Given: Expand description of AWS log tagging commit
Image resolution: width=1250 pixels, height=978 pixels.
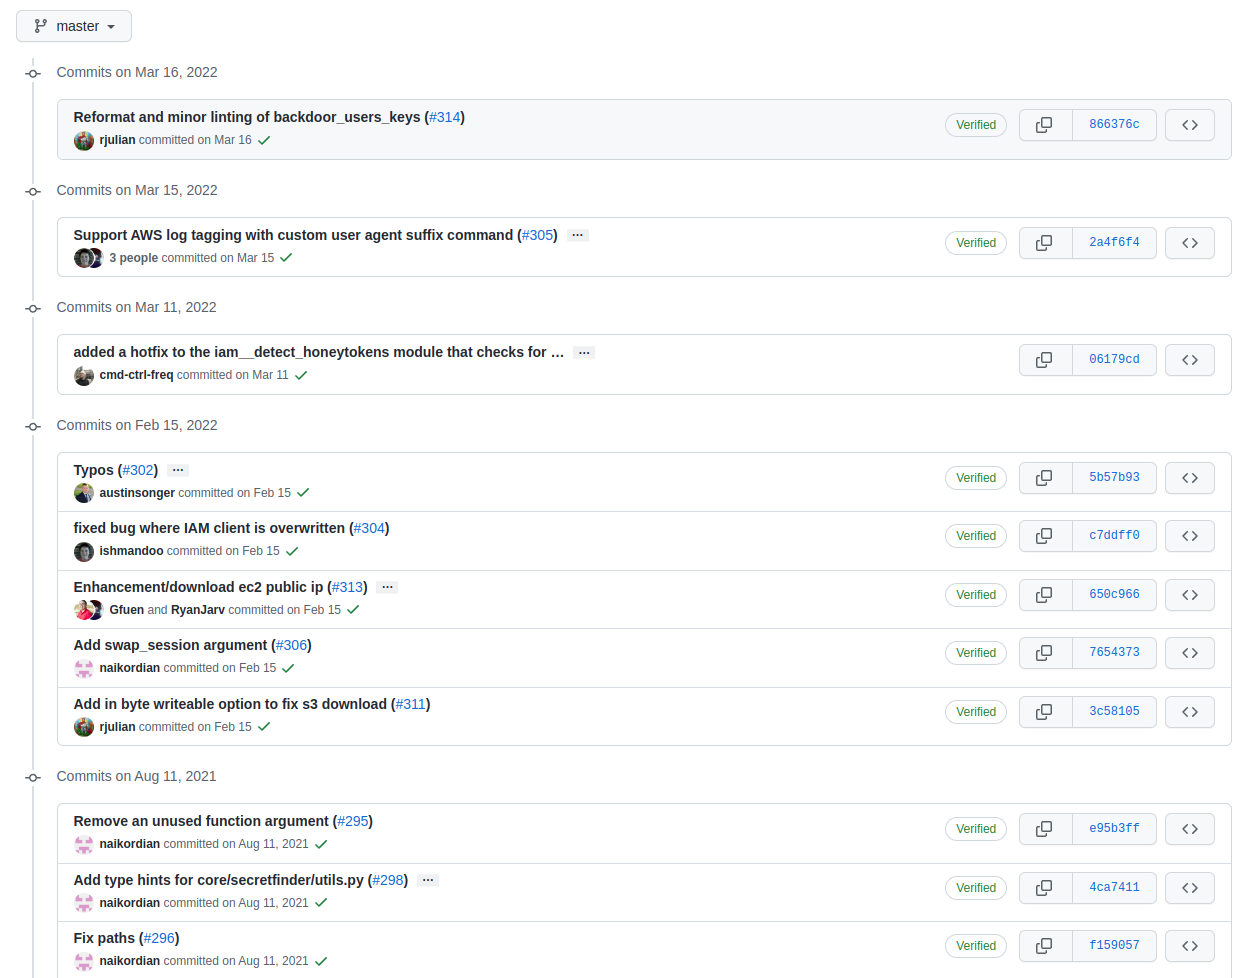Looking at the screenshot, I should tap(577, 235).
